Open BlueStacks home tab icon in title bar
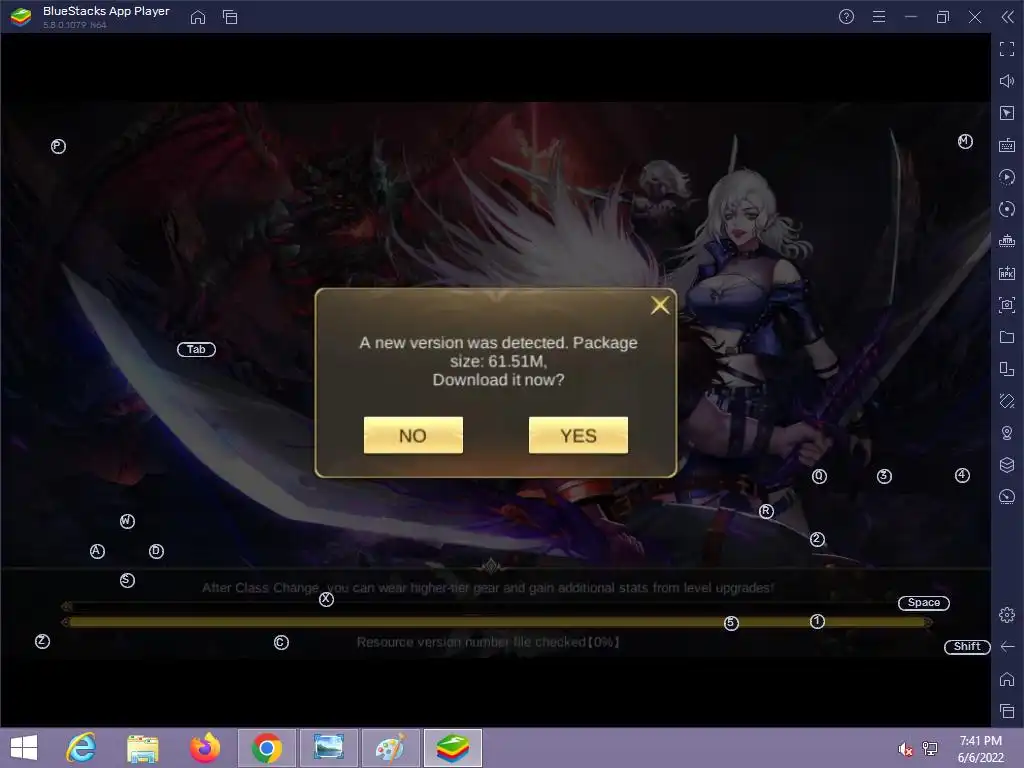The height and width of the screenshot is (768, 1024). [x=198, y=17]
